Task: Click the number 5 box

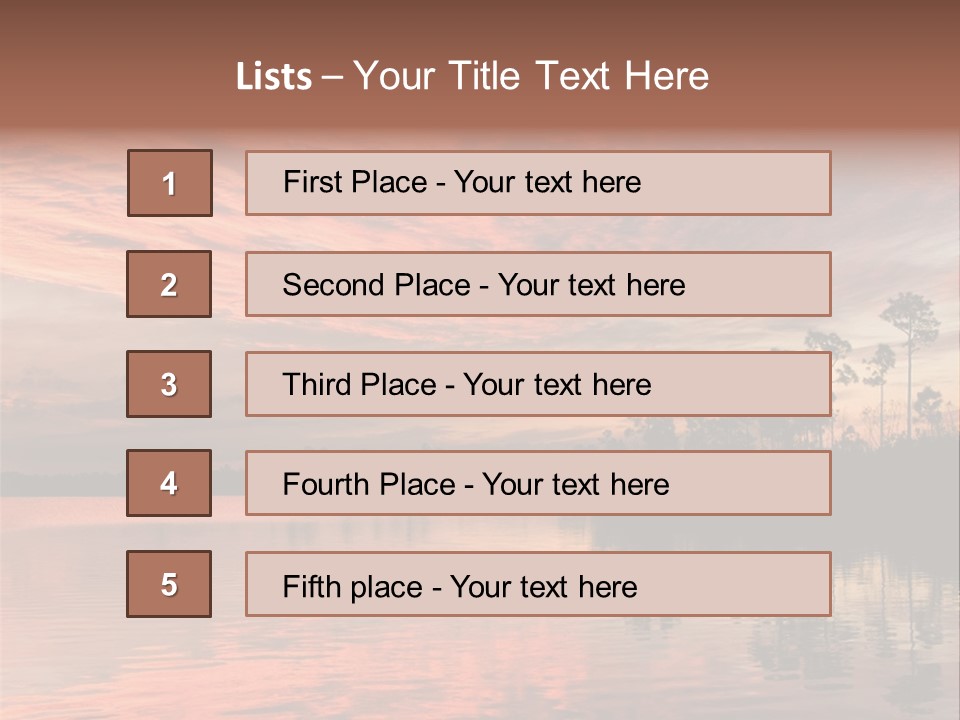Action: point(169,584)
